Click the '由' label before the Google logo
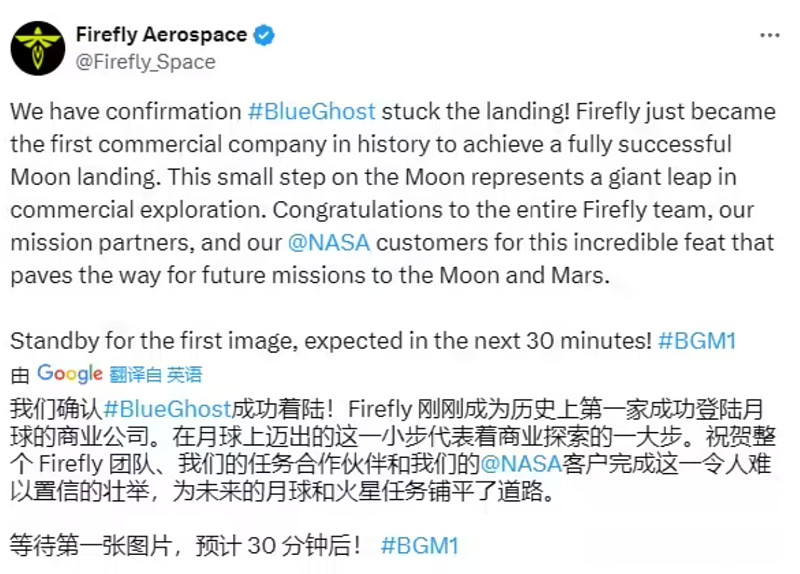The image size is (800, 574). pyautogui.click(x=20, y=376)
